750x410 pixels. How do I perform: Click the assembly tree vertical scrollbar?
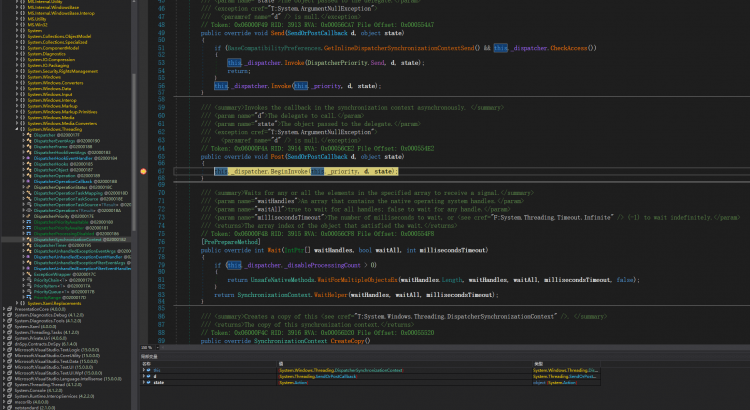tap(132, 150)
